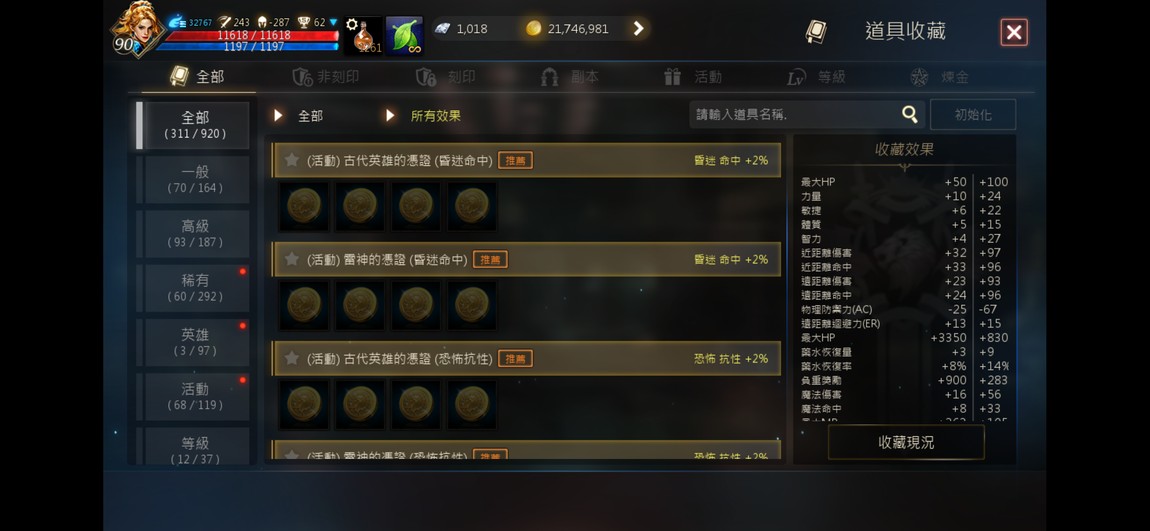Click the green leaf buff icon

(404, 35)
